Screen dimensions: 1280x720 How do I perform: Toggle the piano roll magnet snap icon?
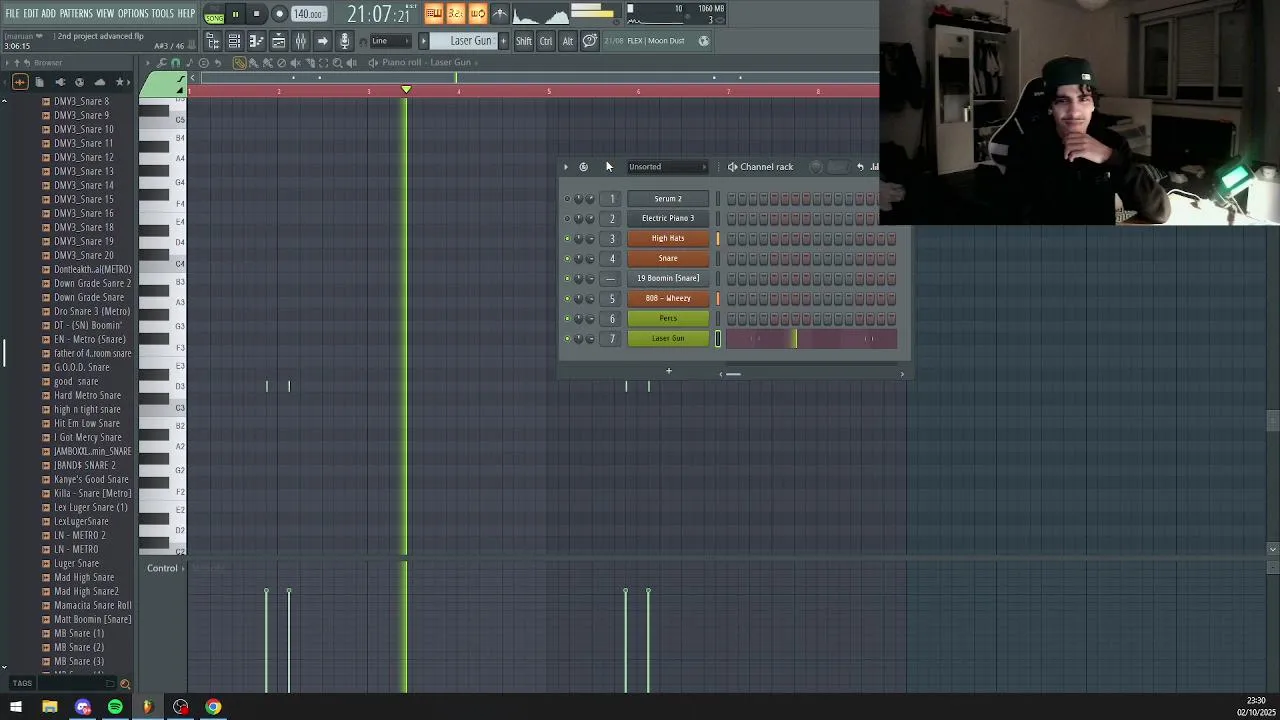[176, 62]
